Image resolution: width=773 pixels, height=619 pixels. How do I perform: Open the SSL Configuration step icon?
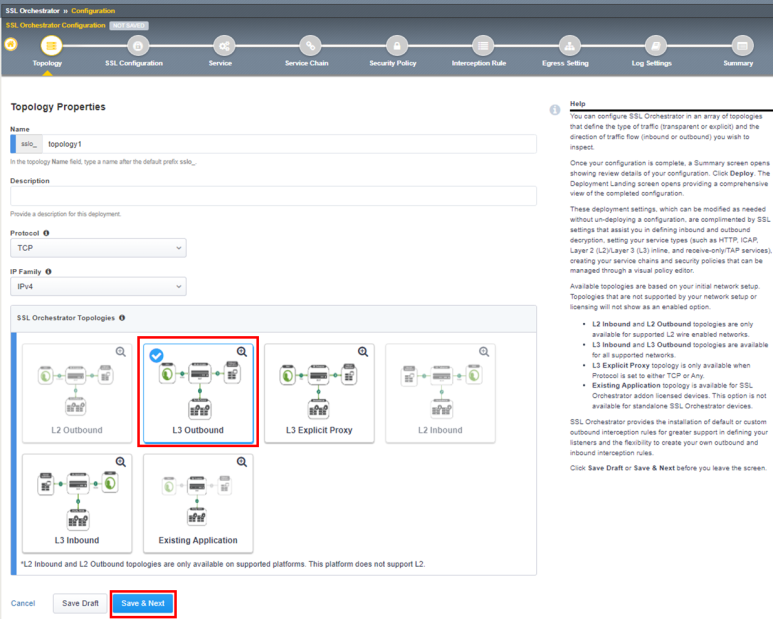138,46
